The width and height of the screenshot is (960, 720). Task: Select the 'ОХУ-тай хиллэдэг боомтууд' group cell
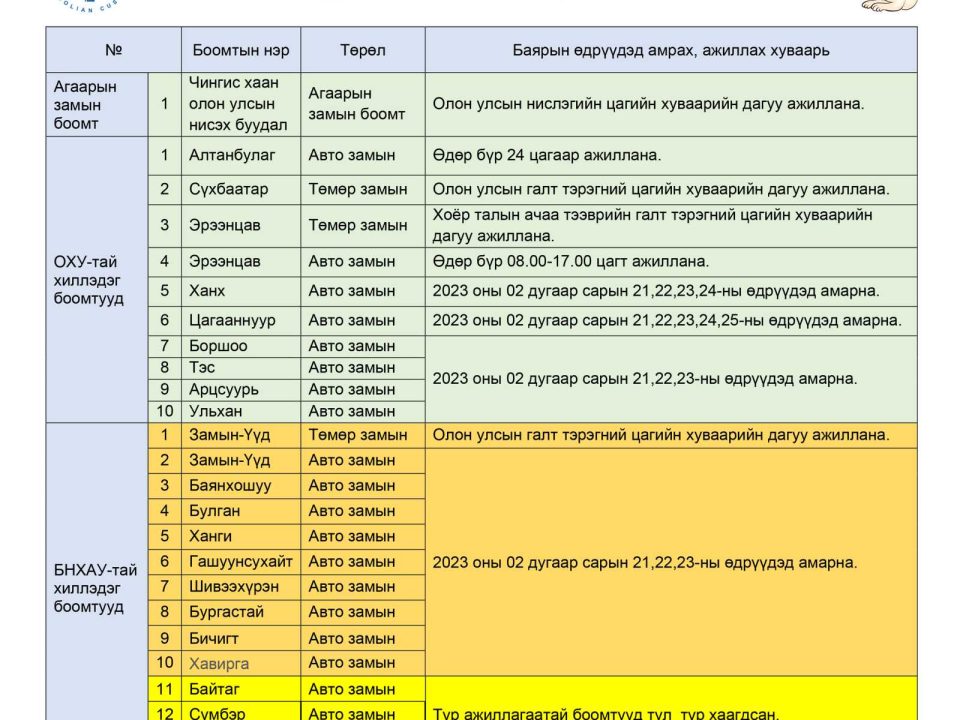[x=97, y=280]
